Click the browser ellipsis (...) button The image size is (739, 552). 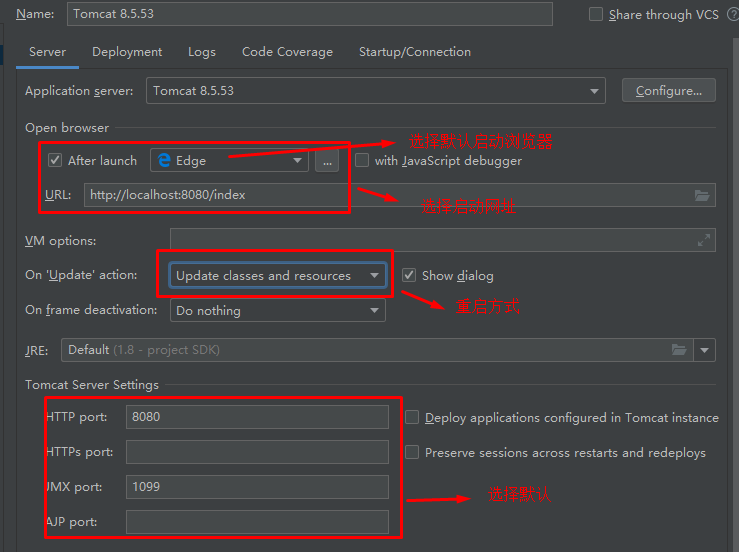[x=327, y=161]
